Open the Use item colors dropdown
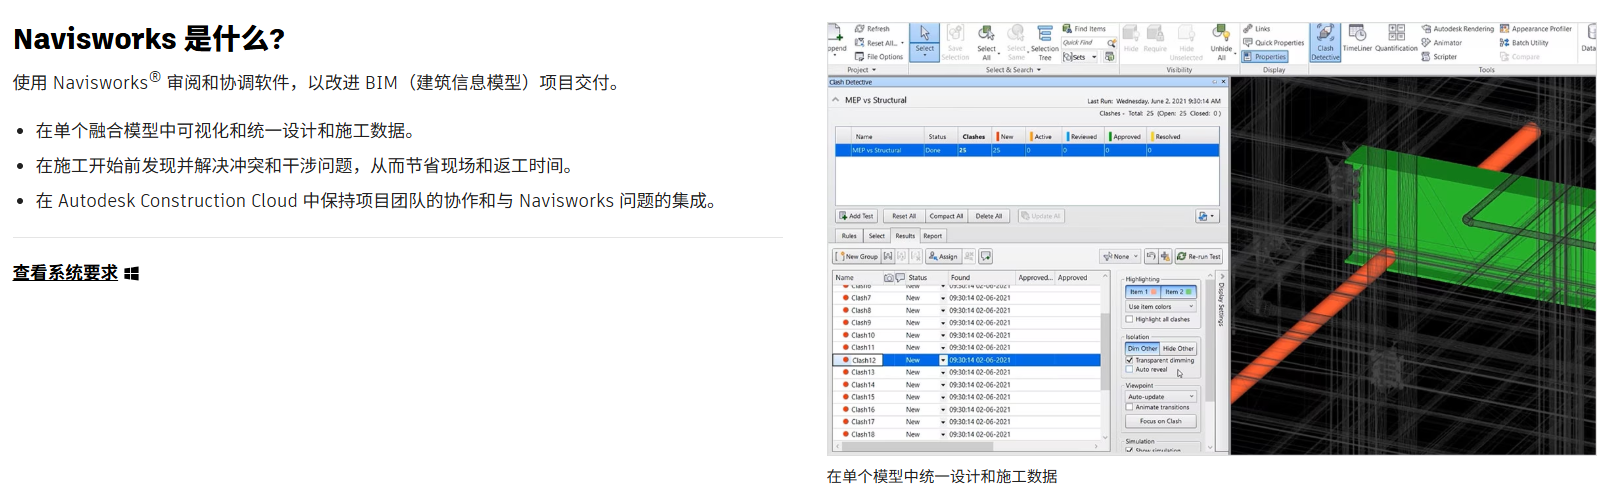Image resolution: width=1611 pixels, height=502 pixels. (x=1160, y=307)
